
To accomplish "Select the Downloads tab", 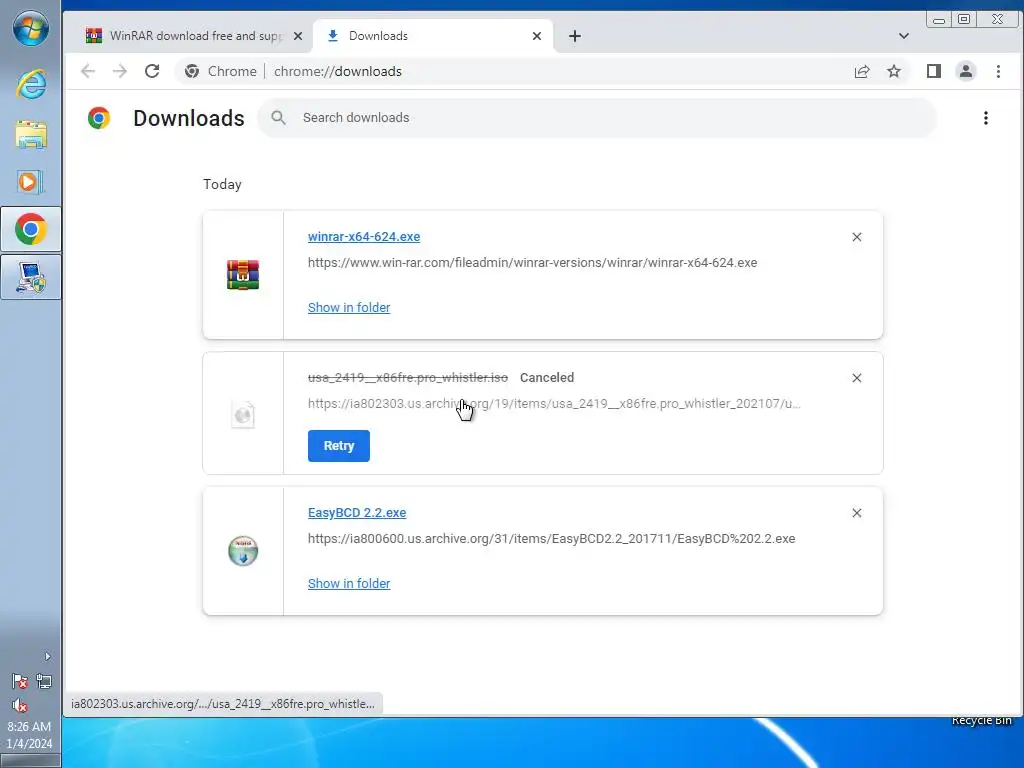I will [433, 36].
